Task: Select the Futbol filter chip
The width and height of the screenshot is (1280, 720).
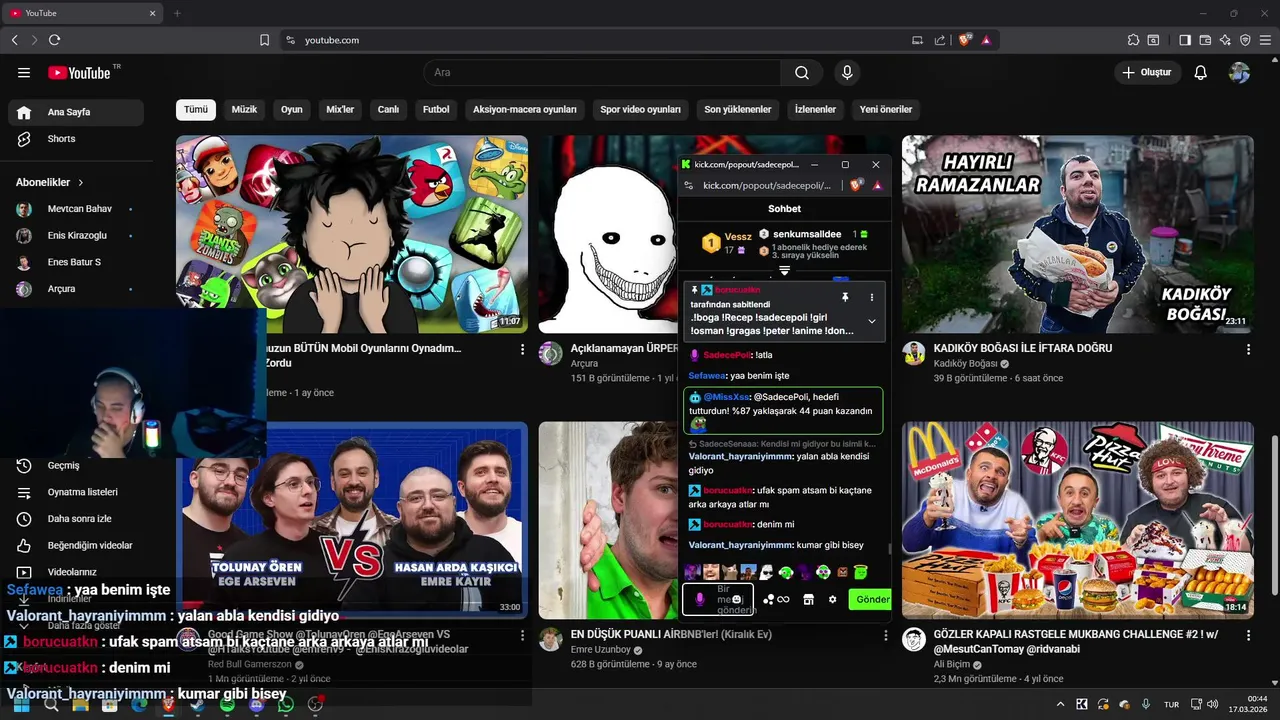Action: point(436,109)
